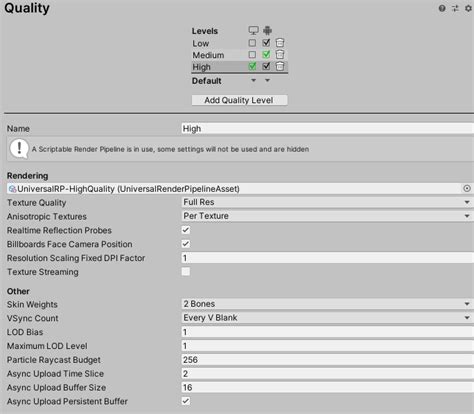Viewport: 474px width, 414px height.
Task: Click the Texture Quality label
Action: [x=37, y=203]
